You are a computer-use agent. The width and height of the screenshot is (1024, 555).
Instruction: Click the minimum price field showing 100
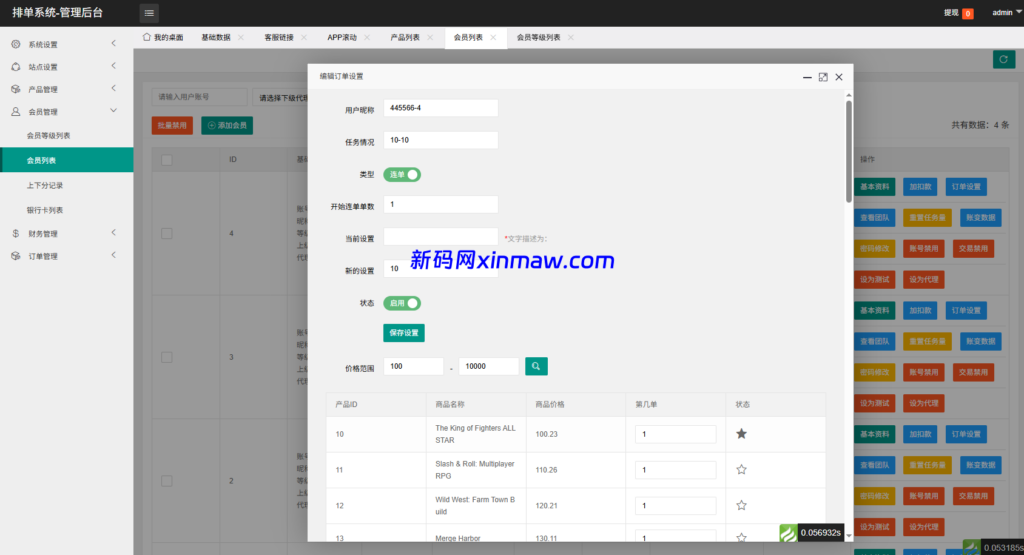click(x=413, y=366)
